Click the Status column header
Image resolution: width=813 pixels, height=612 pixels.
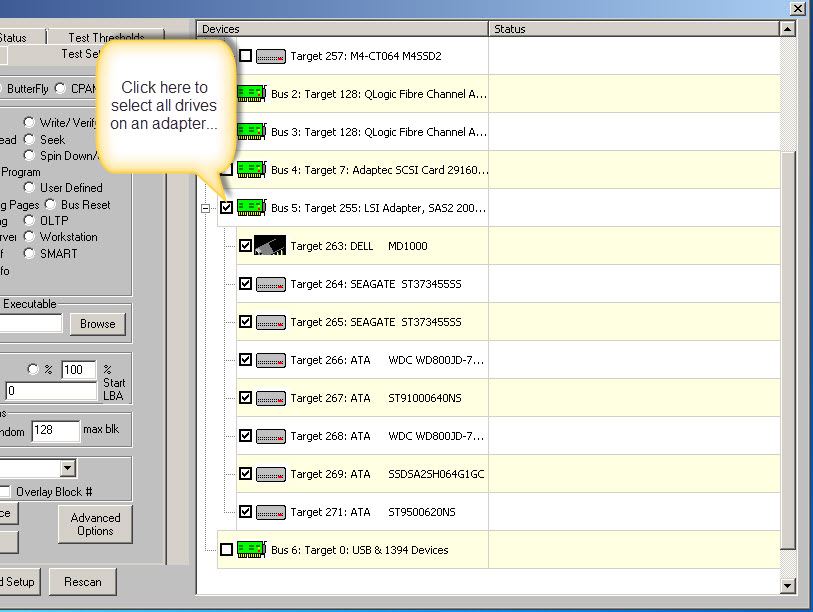point(634,29)
